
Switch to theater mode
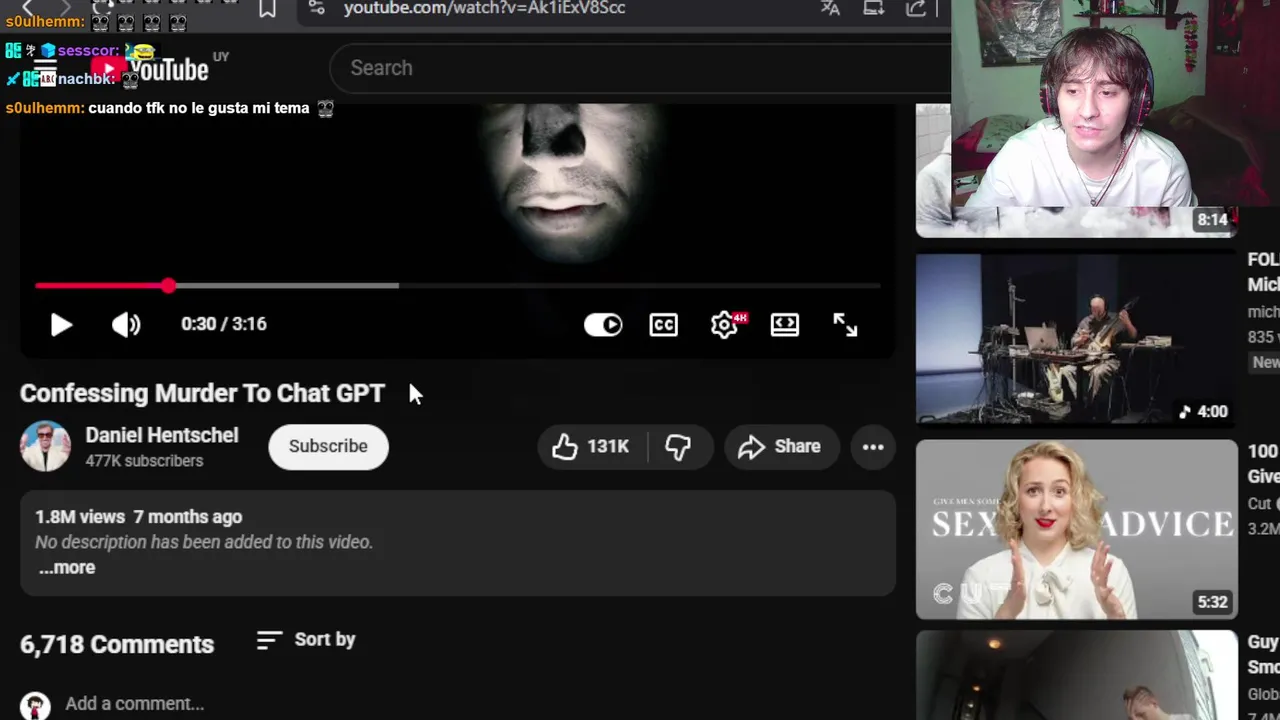click(x=785, y=324)
